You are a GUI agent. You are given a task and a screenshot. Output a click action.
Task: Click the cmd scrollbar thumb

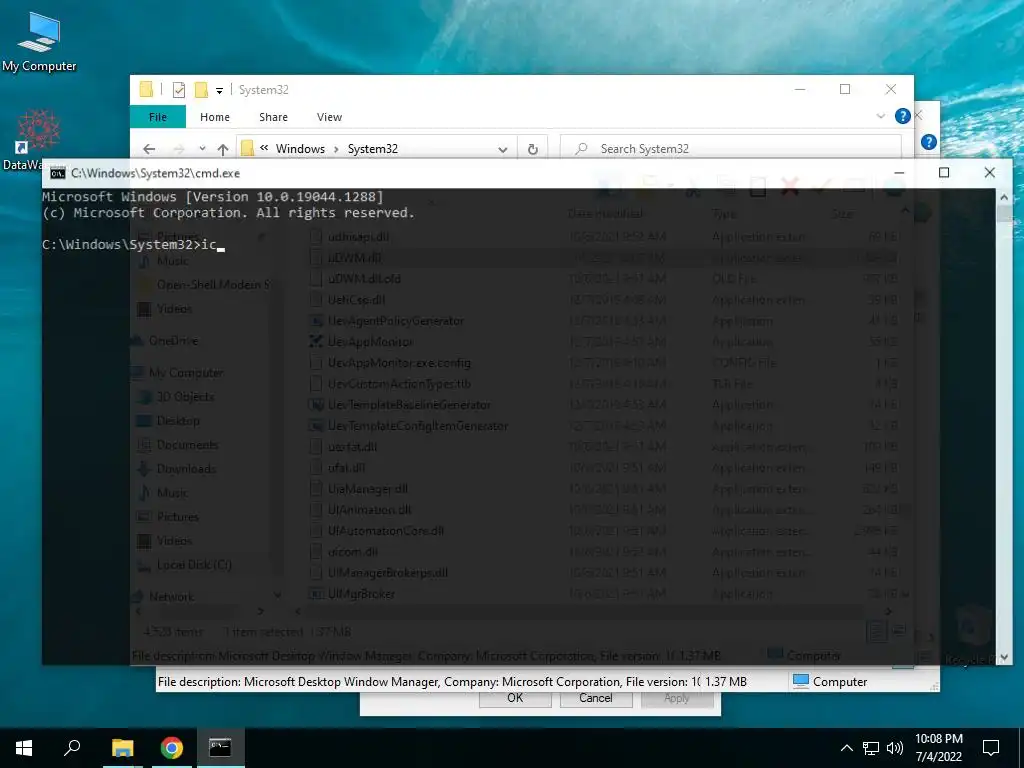coord(1004,216)
